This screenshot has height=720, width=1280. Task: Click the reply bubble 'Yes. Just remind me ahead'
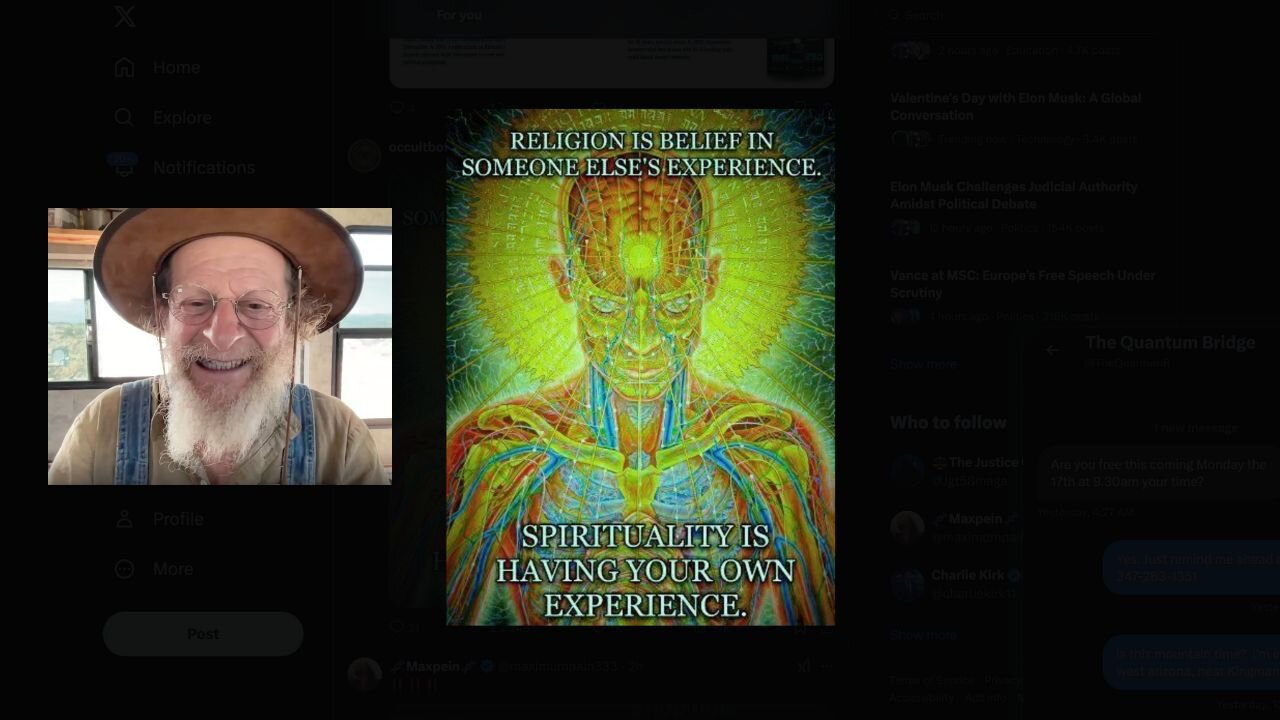pyautogui.click(x=1192, y=568)
